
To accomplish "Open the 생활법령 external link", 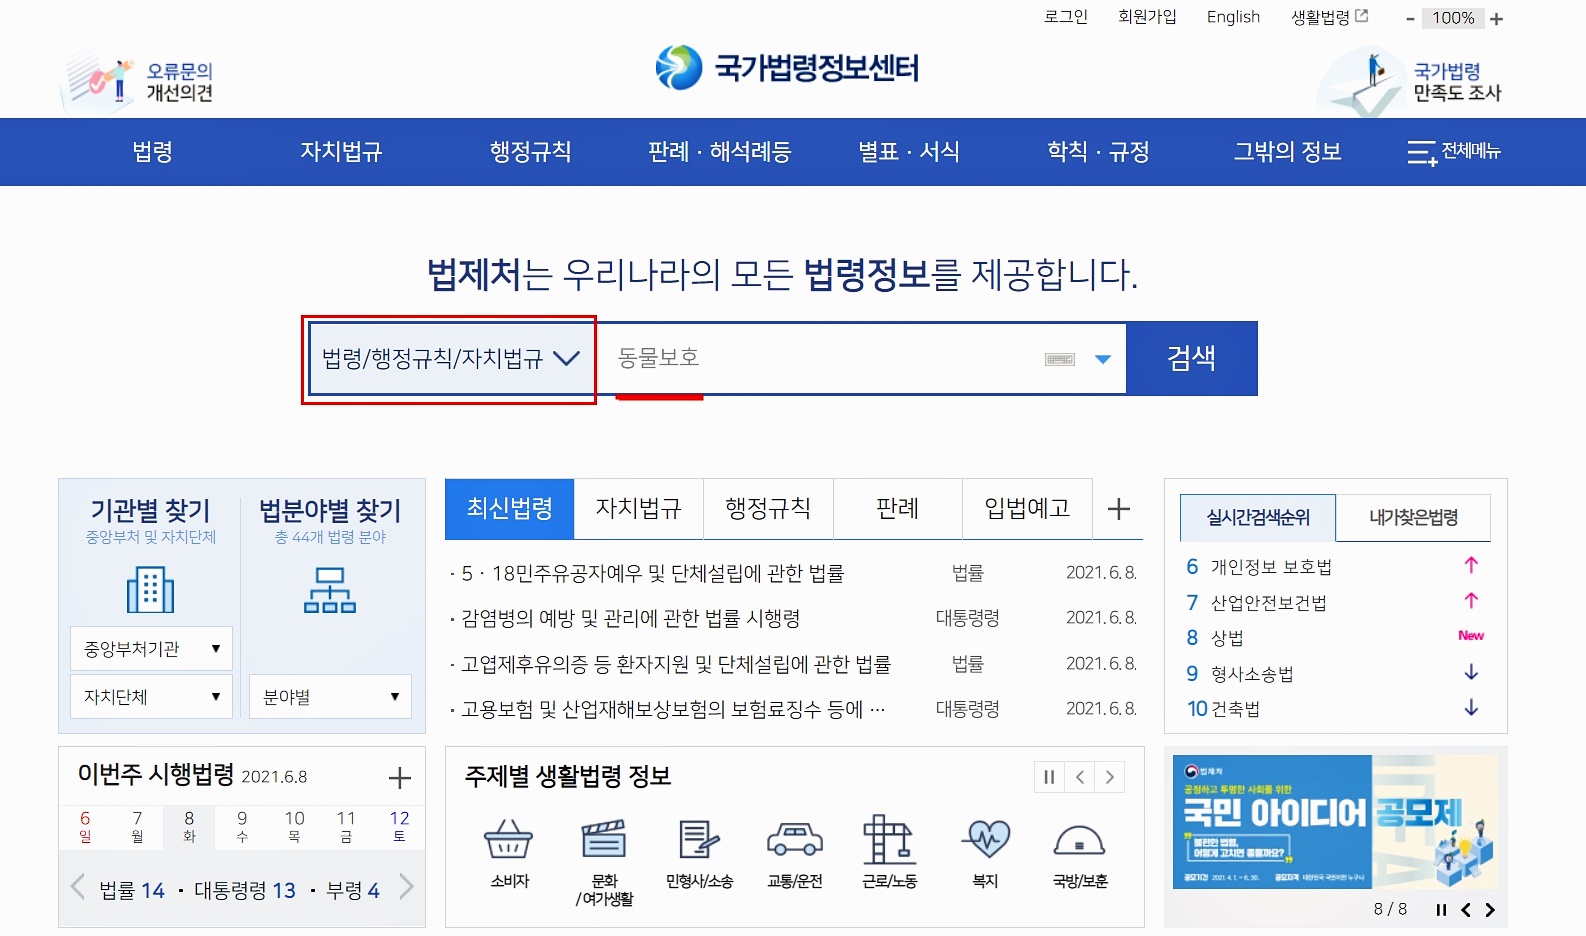I will [x=1329, y=17].
